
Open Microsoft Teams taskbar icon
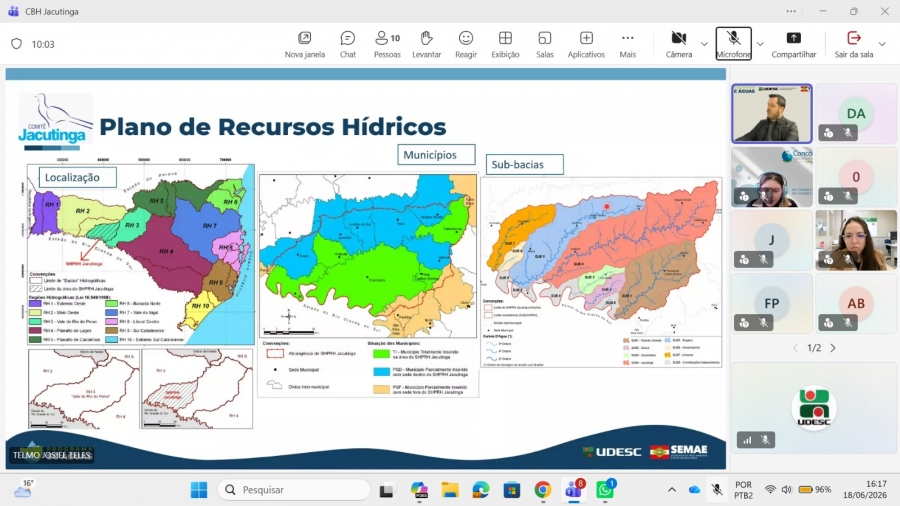point(574,490)
